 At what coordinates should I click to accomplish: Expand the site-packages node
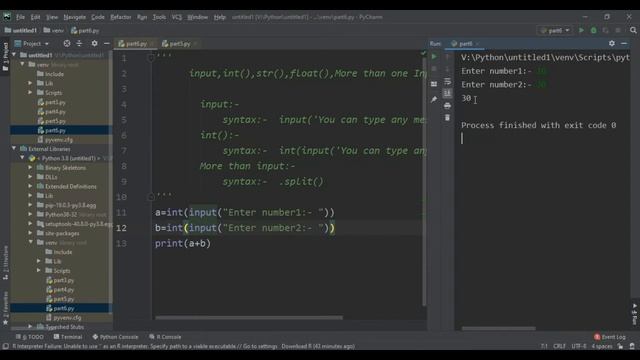click(30, 233)
